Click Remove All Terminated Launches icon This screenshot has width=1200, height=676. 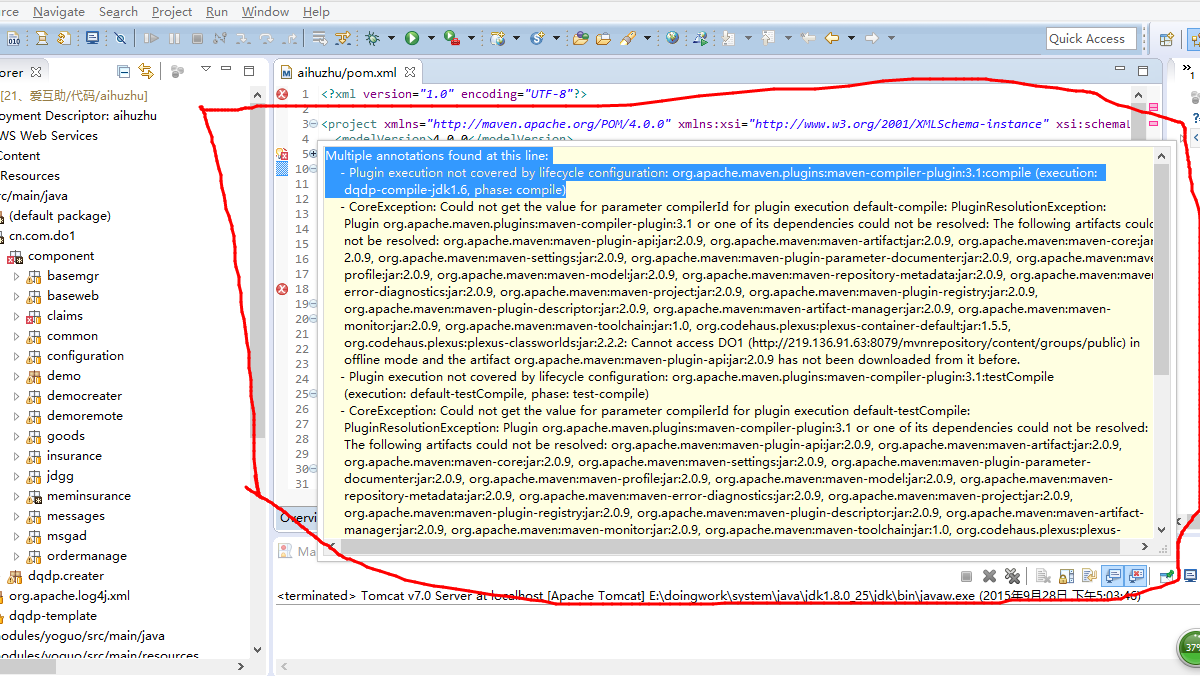pyautogui.click(x=1012, y=576)
